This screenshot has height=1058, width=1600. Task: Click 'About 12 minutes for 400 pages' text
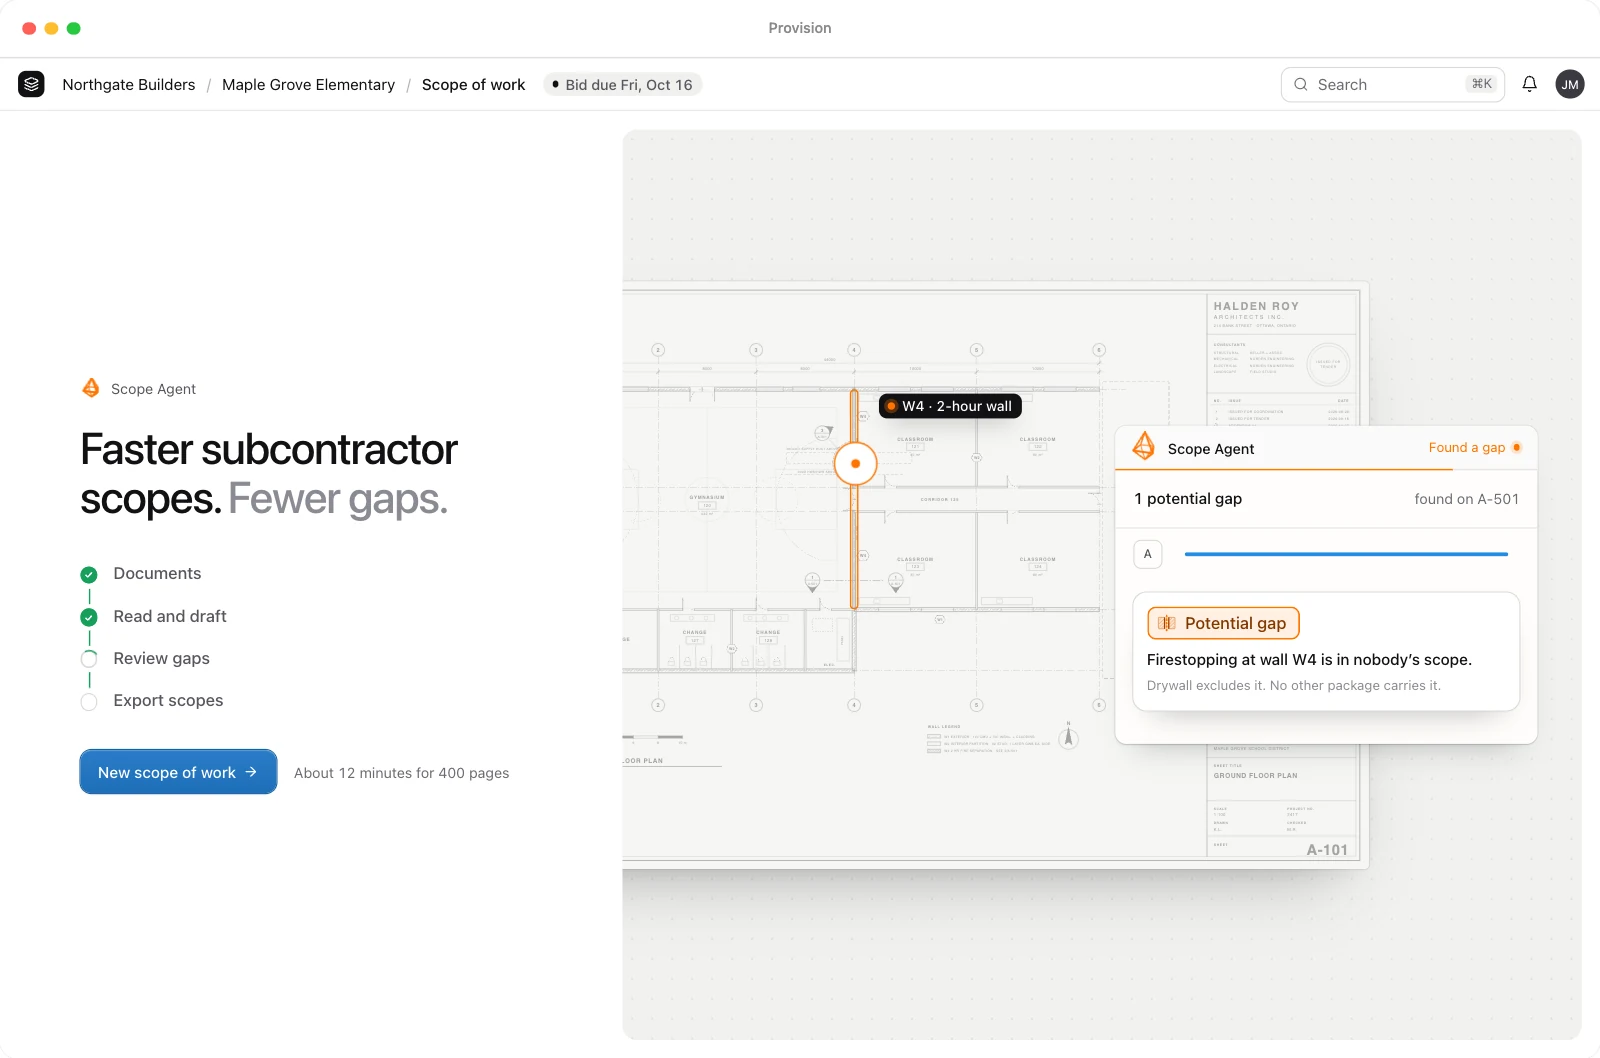[401, 773]
